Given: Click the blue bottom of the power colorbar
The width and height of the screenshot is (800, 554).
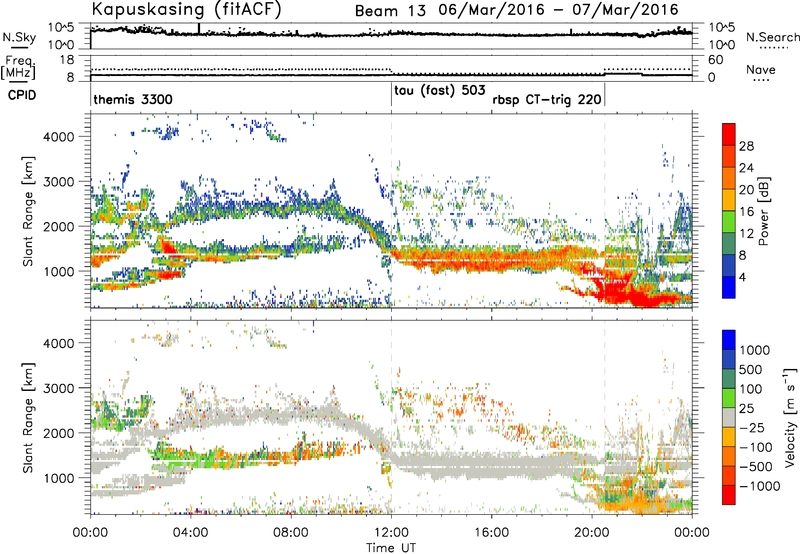Looking at the screenshot, I should tap(729, 290).
